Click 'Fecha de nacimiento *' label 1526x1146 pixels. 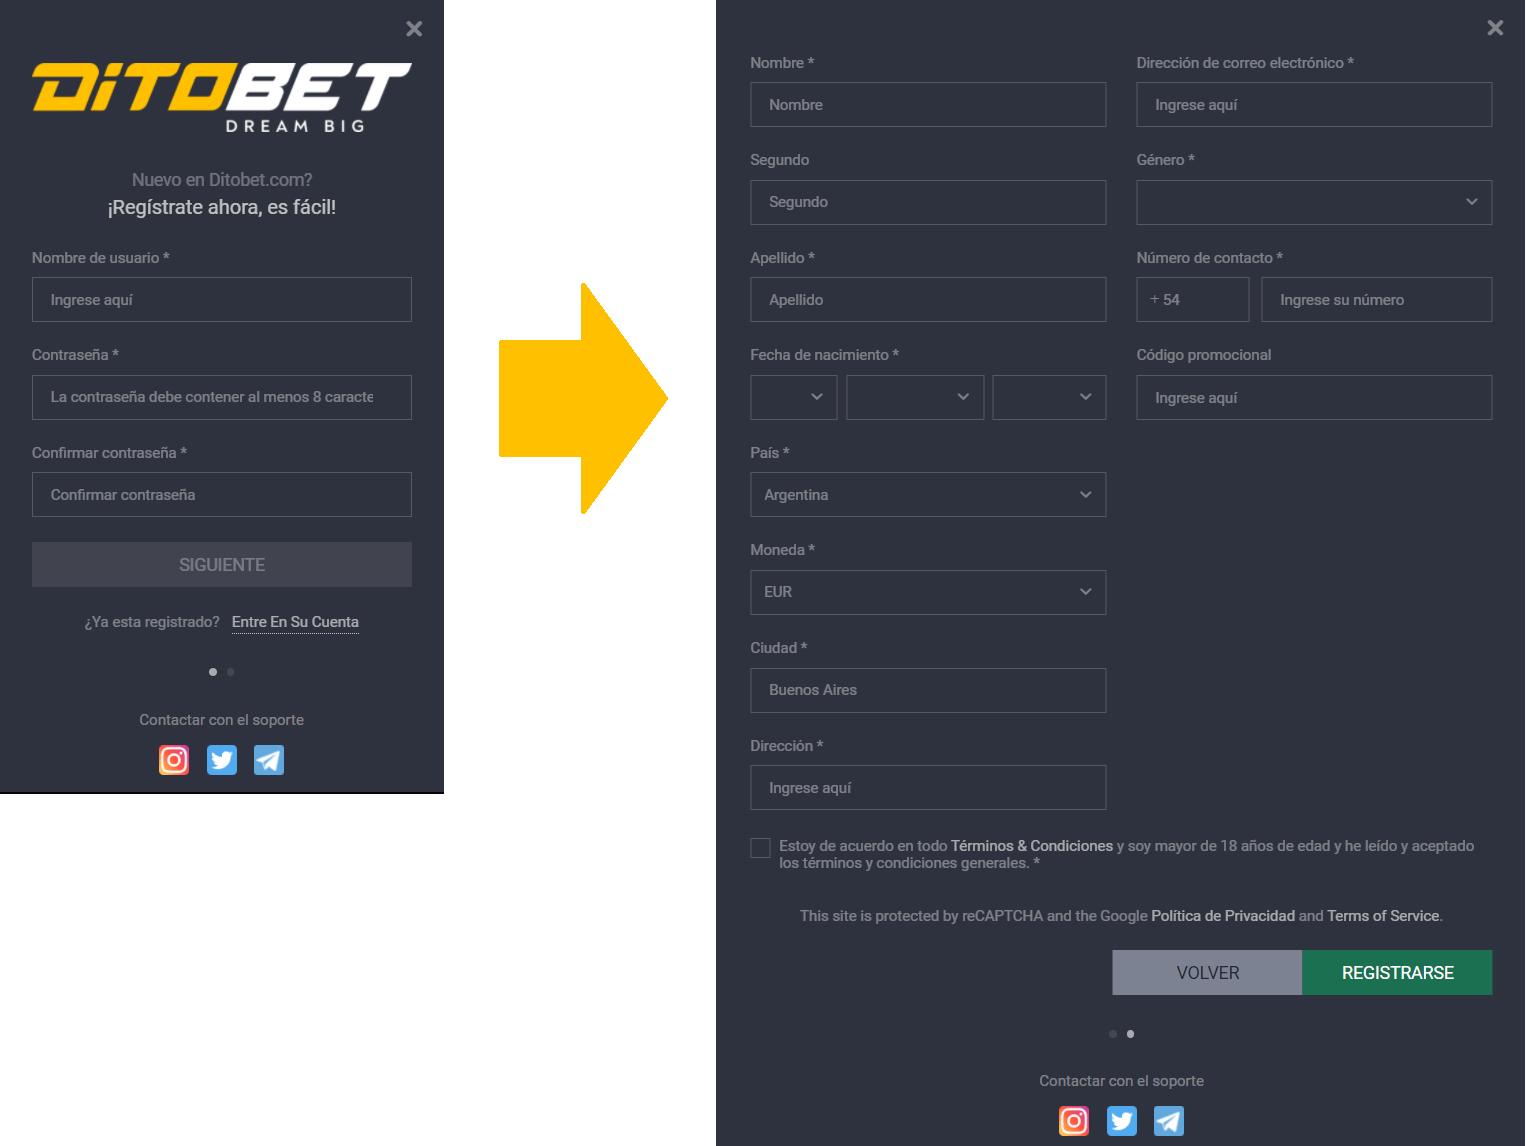[825, 355]
